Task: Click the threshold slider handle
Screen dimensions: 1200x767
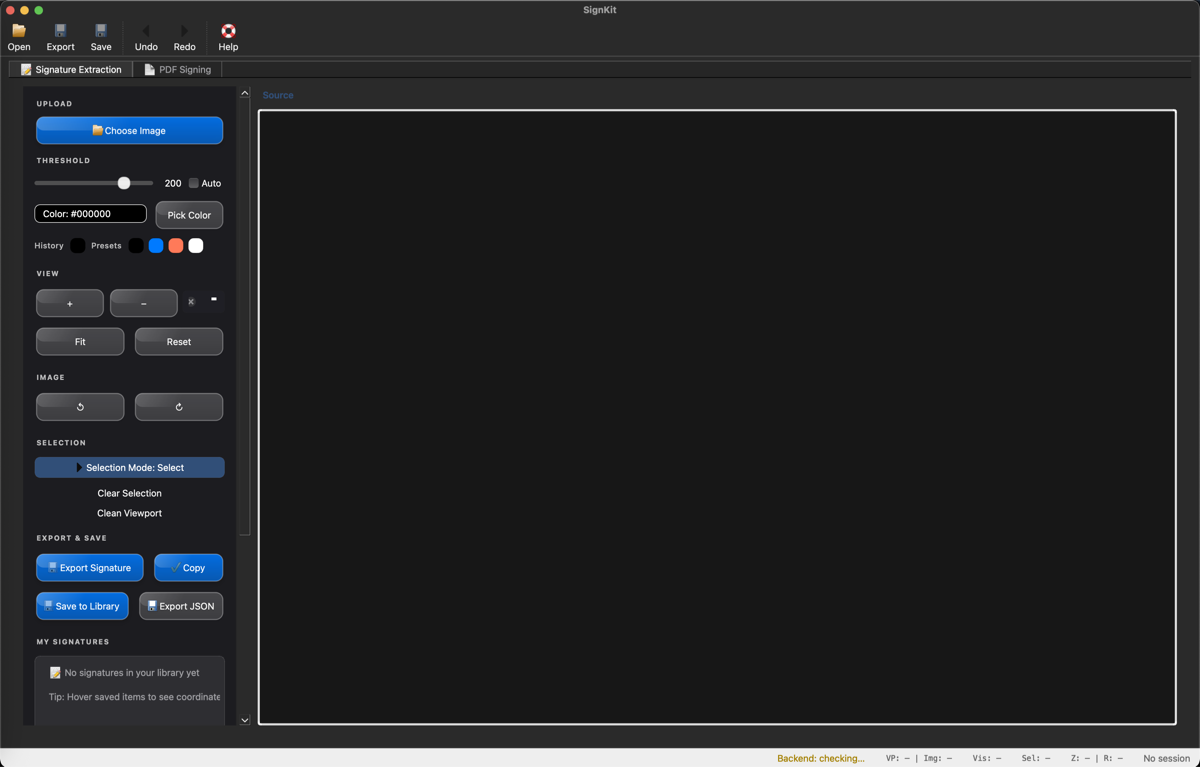Action: tap(124, 183)
